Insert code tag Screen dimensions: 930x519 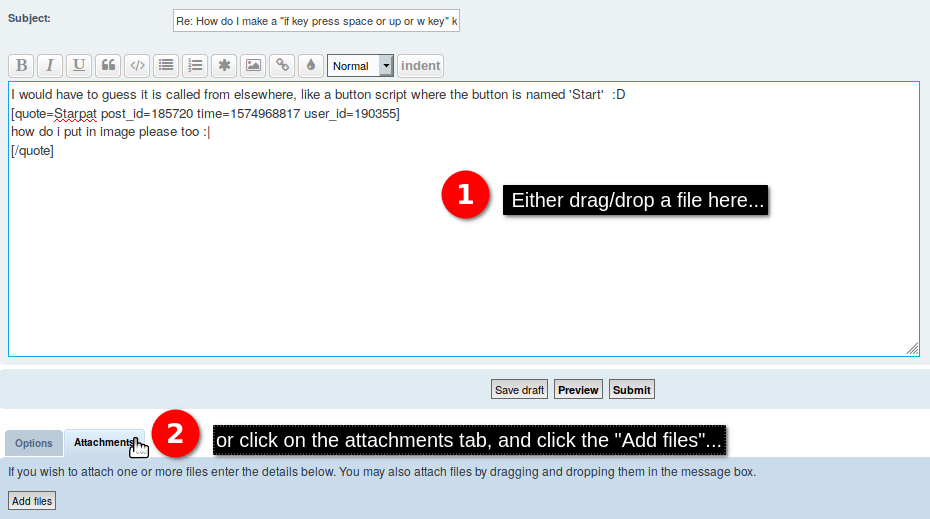[x=137, y=66]
